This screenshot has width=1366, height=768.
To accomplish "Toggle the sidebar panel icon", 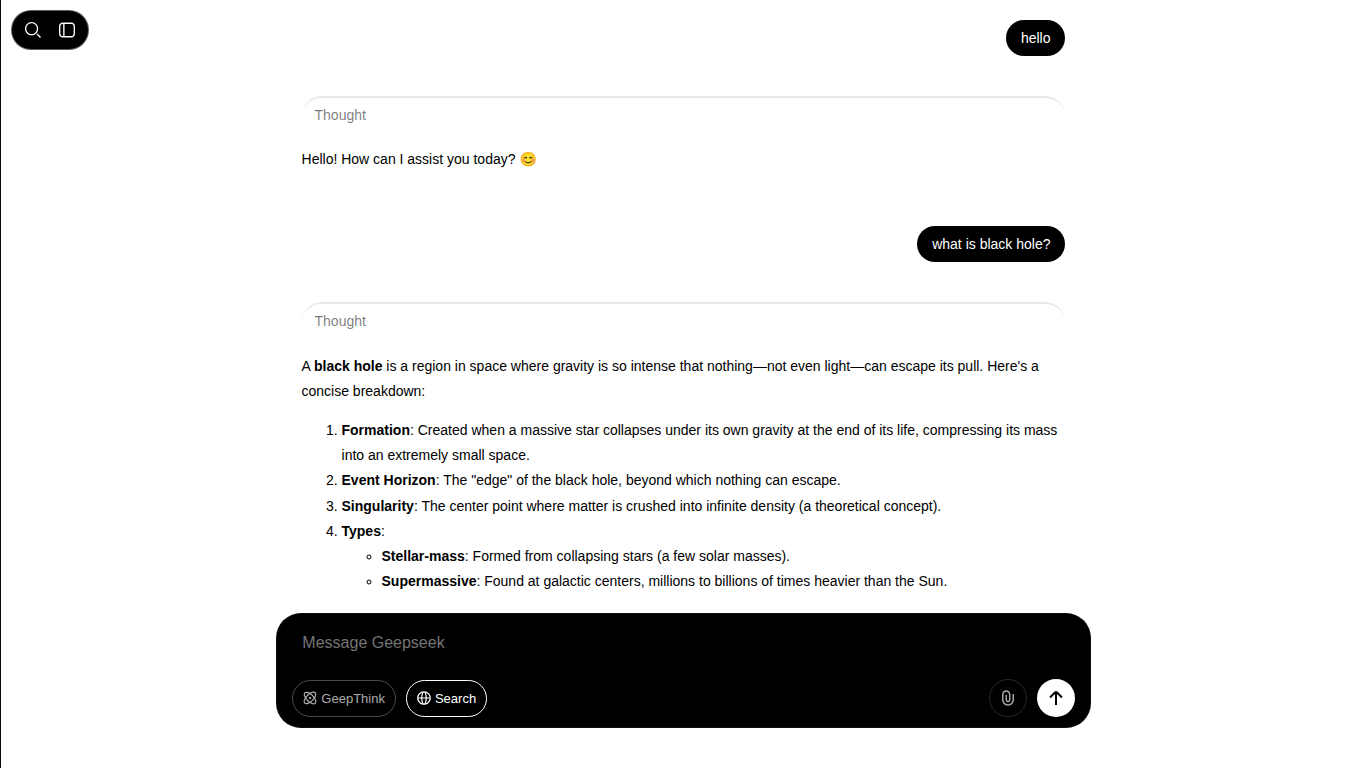I will (67, 30).
